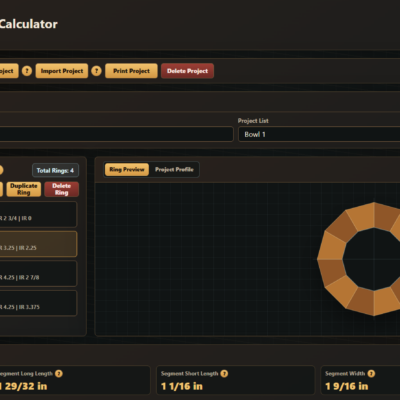Click the Print Project button

tap(131, 71)
